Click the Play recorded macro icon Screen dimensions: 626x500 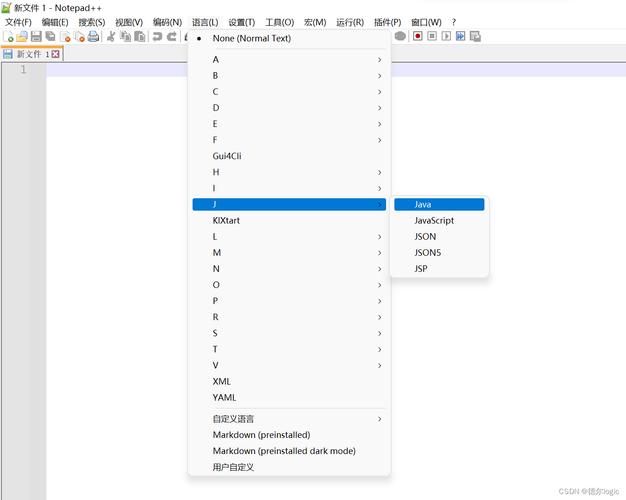point(446,36)
